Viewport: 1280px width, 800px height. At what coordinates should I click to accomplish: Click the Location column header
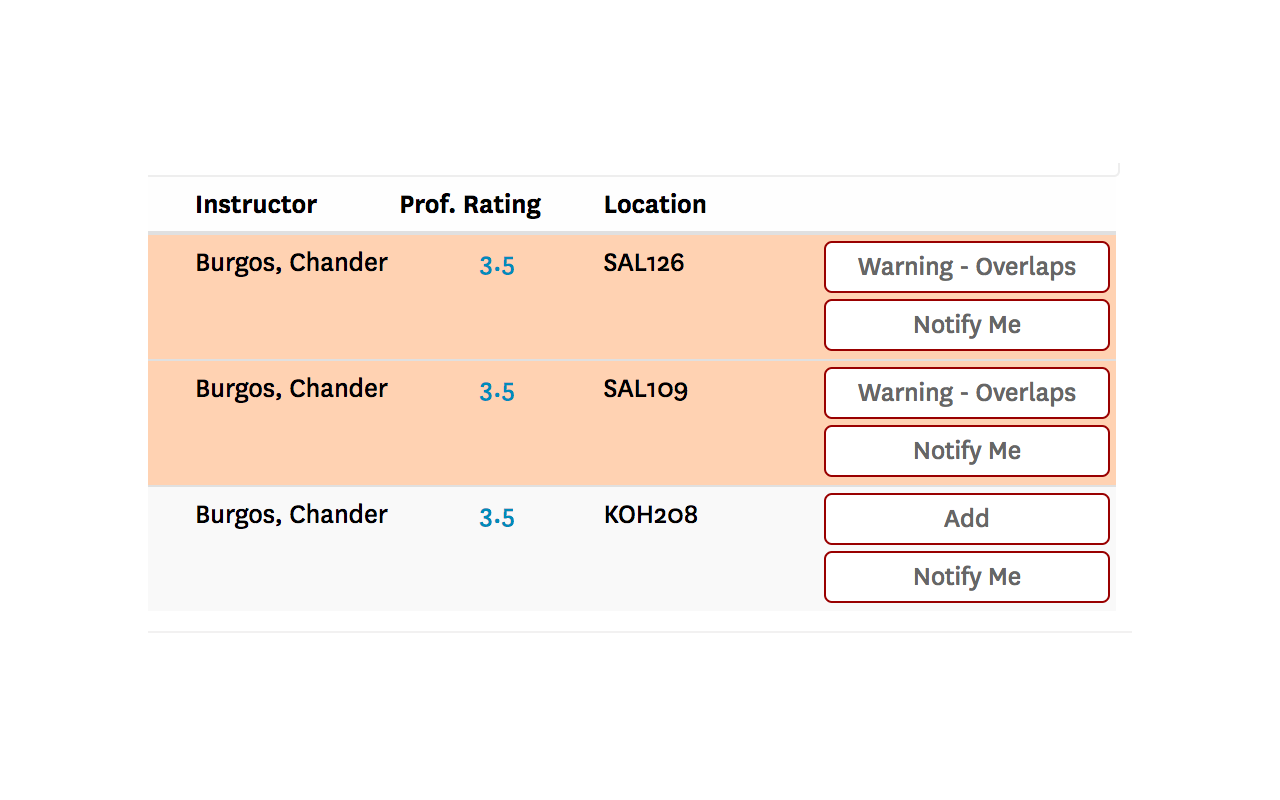tap(655, 204)
